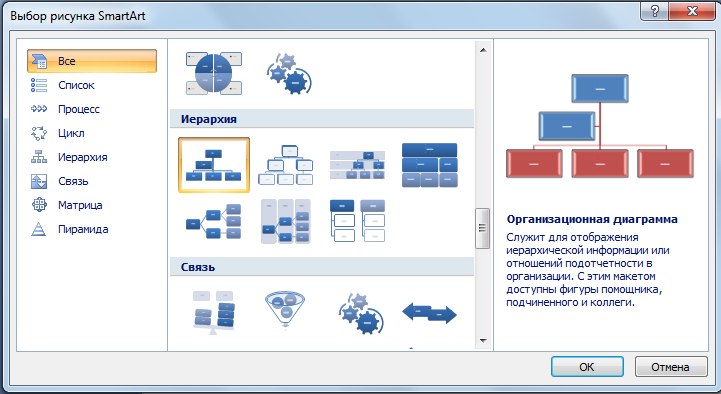
Task: Show the Связь category layouts
Action: click(x=92, y=181)
